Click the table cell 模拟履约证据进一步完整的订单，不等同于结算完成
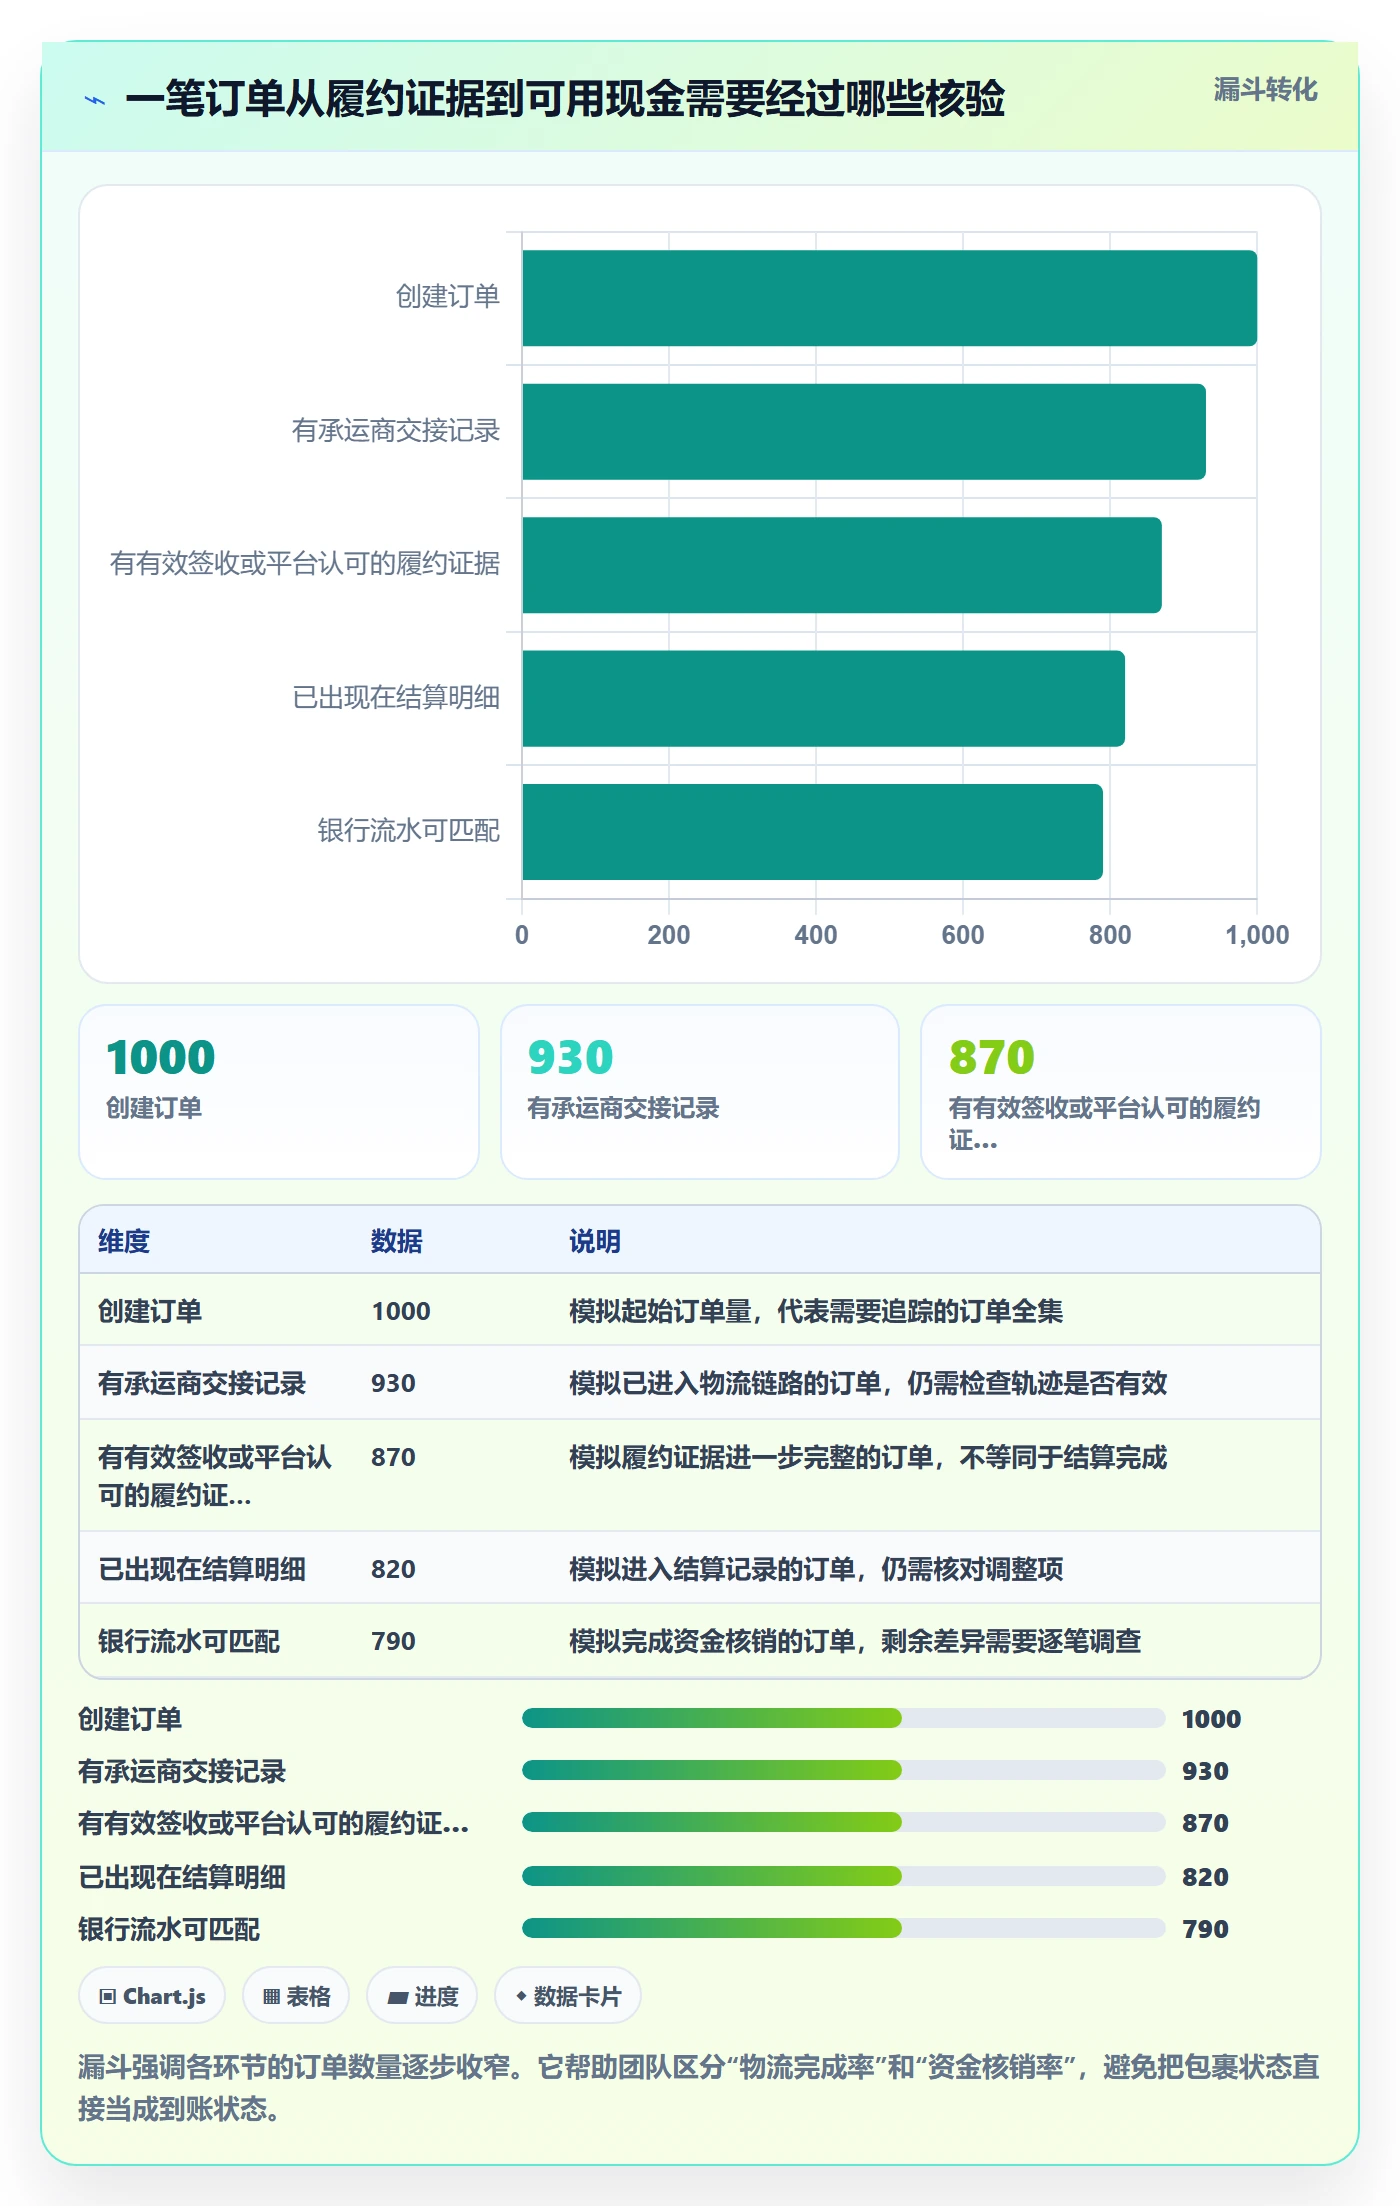This screenshot has width=1400, height=2206. pos(868,1457)
